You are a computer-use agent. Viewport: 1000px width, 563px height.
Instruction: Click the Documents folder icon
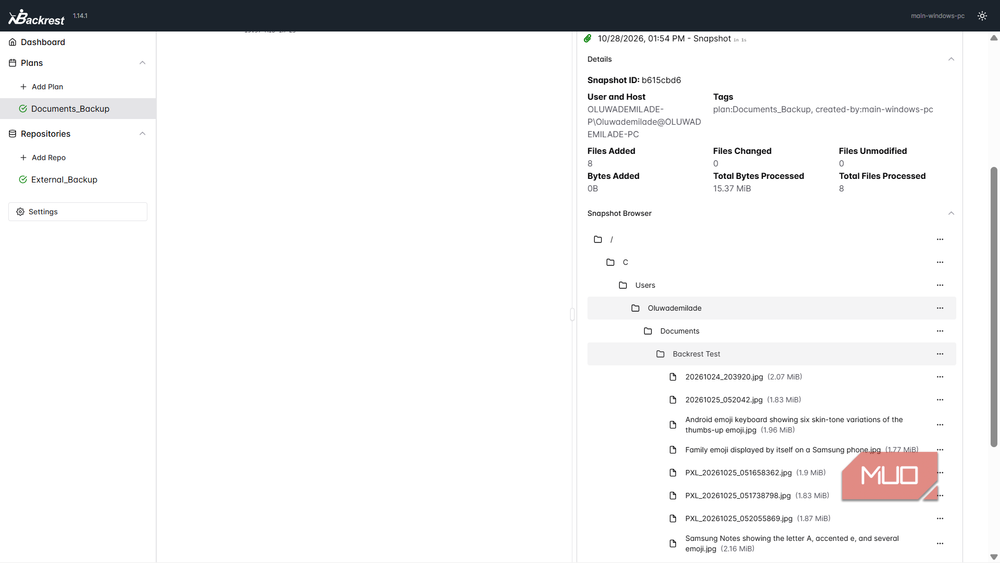(x=648, y=332)
